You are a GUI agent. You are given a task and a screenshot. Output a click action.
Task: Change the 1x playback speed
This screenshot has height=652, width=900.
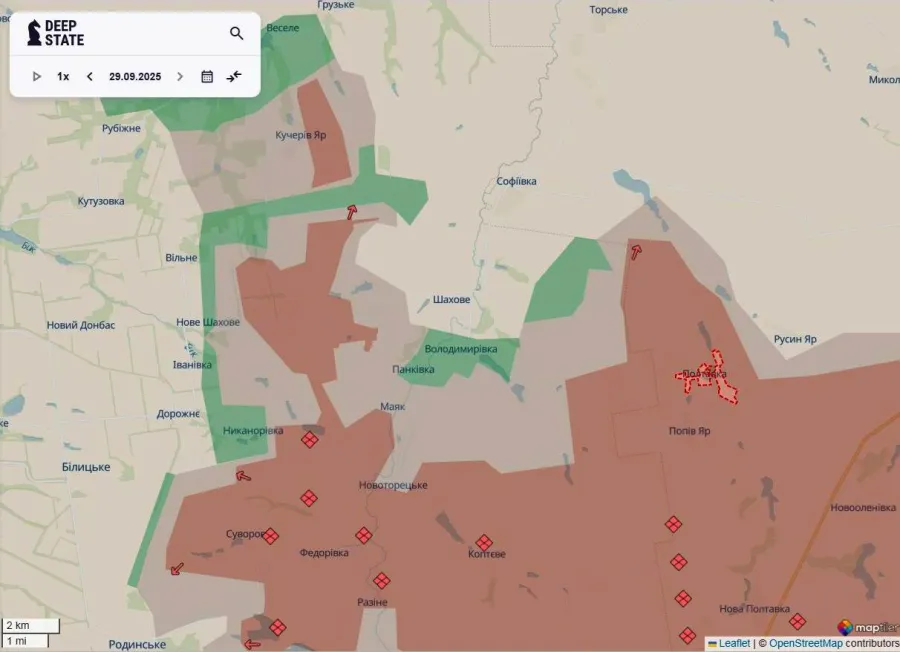tap(63, 76)
